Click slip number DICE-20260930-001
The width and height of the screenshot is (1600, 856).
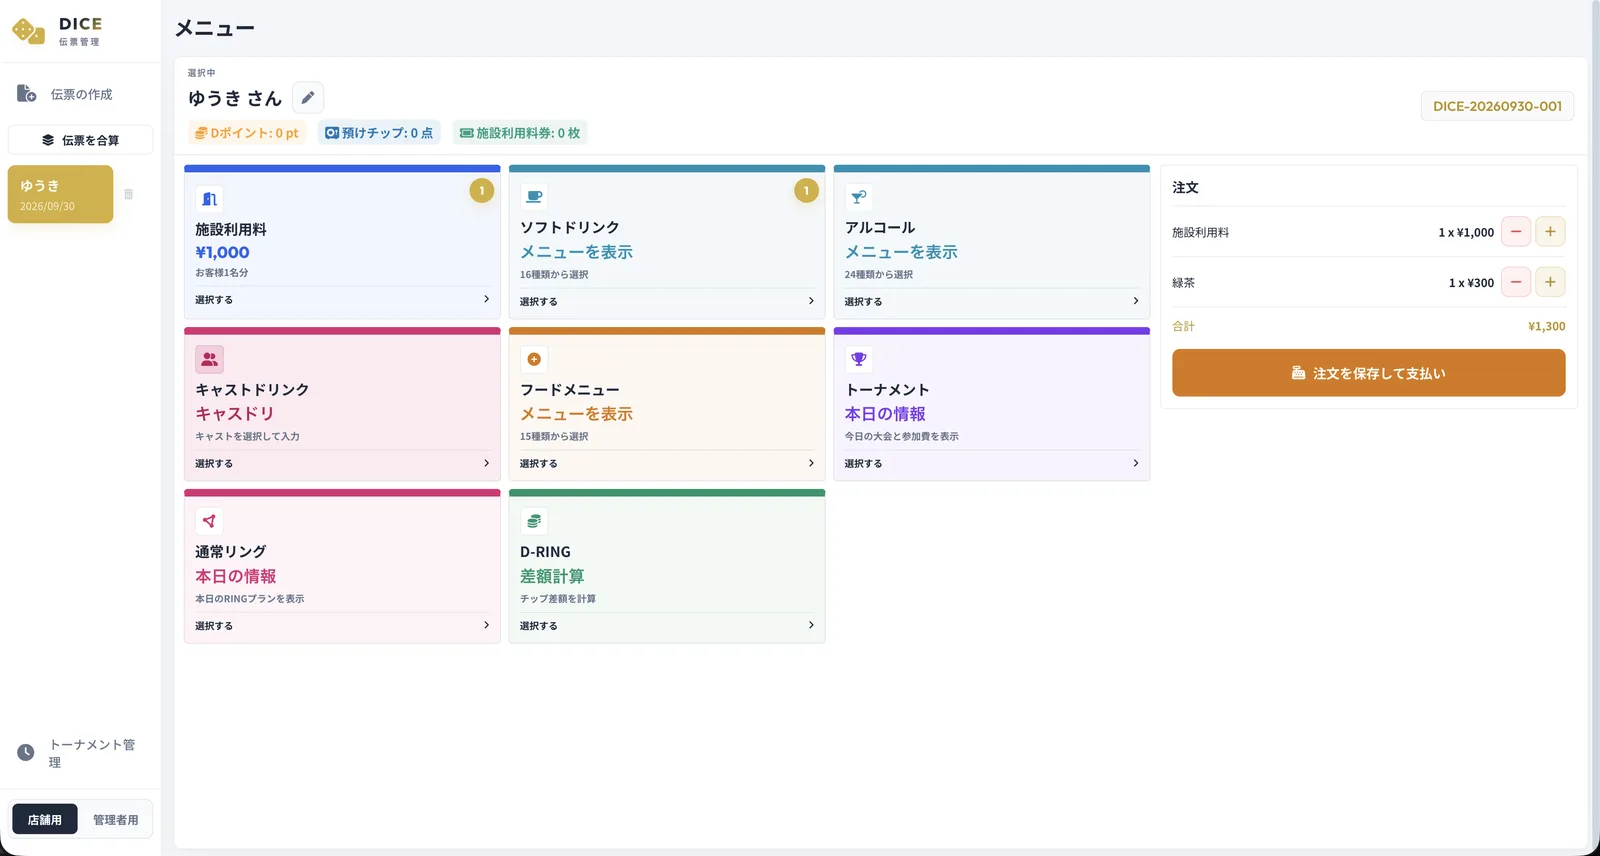coord(1497,106)
